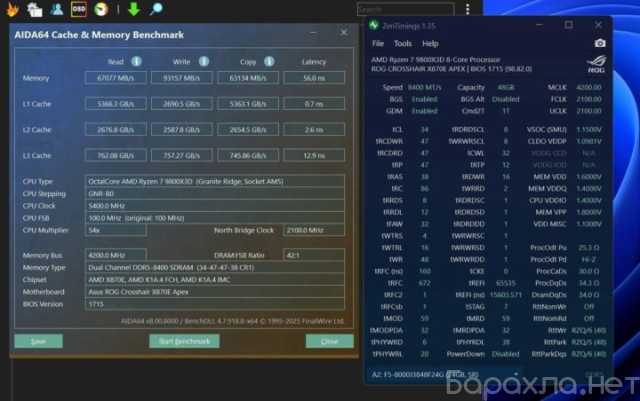Click the user/monitor toolbar icon
Viewport: 640px width, 401px height.
click(x=58, y=11)
